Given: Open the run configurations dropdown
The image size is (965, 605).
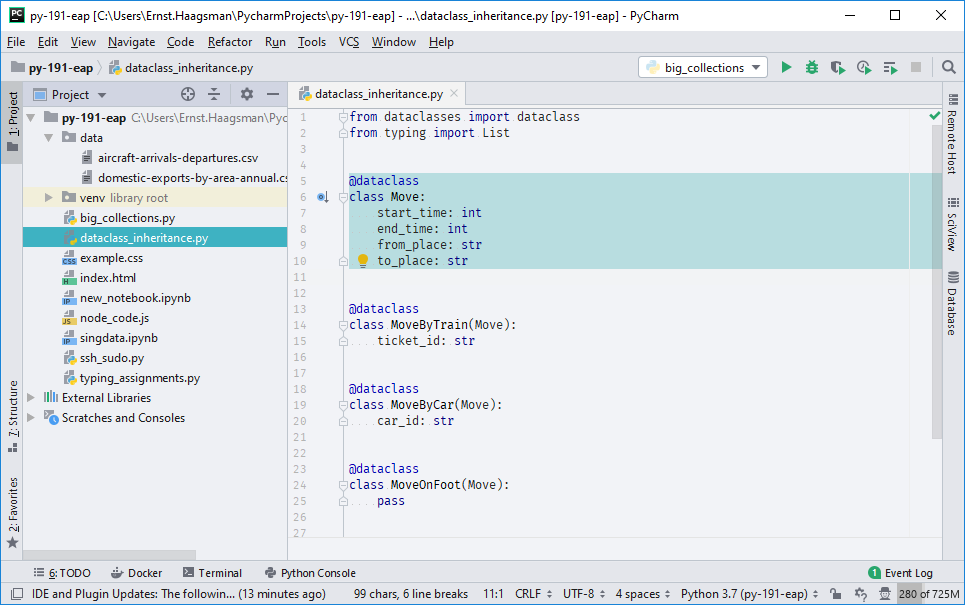Looking at the screenshot, I should (700, 67).
